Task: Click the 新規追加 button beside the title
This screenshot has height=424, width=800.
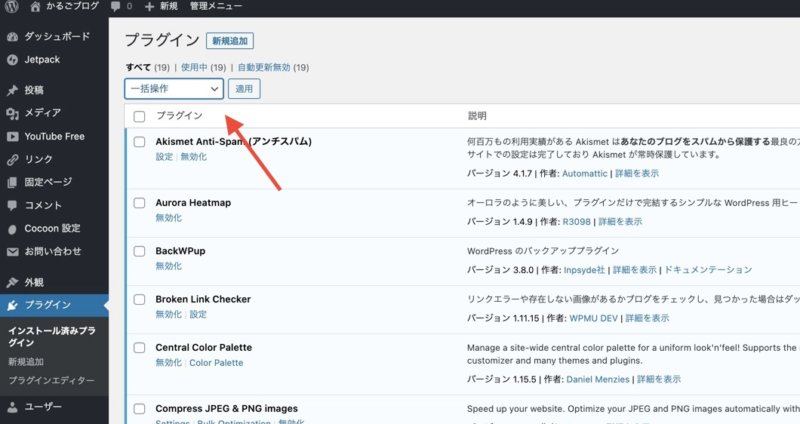Action: [230, 41]
